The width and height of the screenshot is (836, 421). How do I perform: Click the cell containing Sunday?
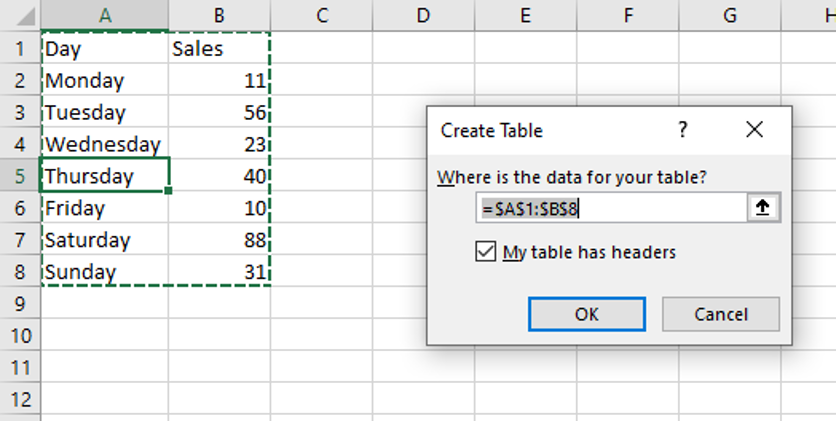pos(105,272)
